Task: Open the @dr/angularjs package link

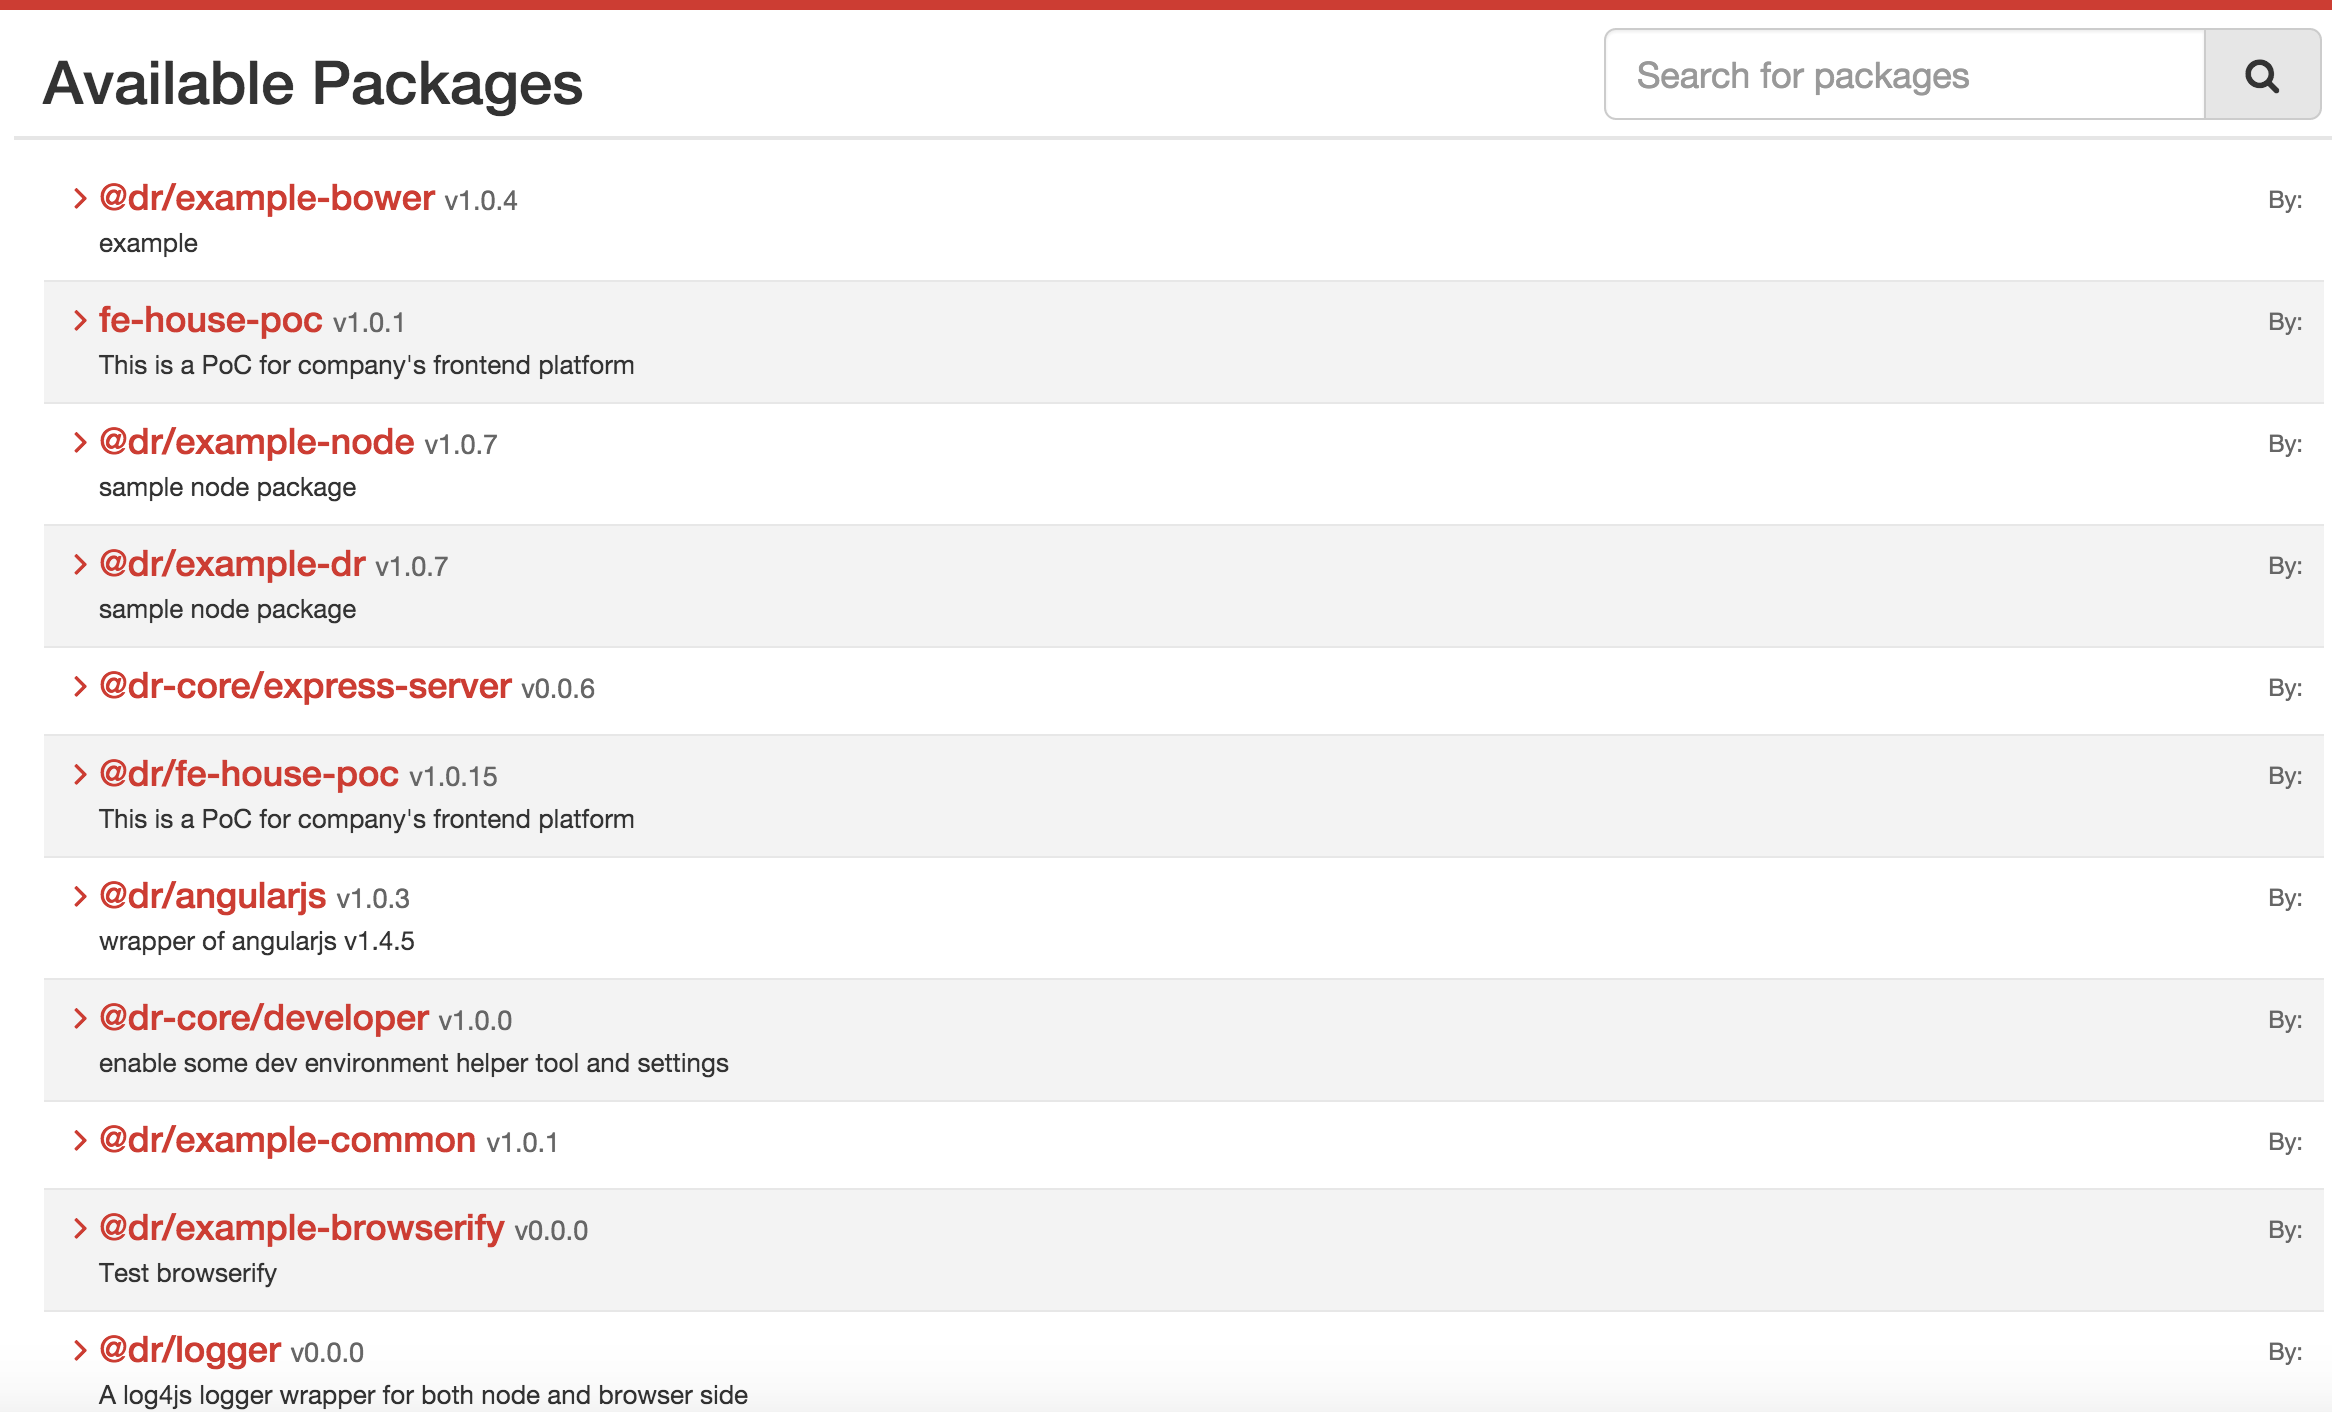Action: (x=212, y=896)
